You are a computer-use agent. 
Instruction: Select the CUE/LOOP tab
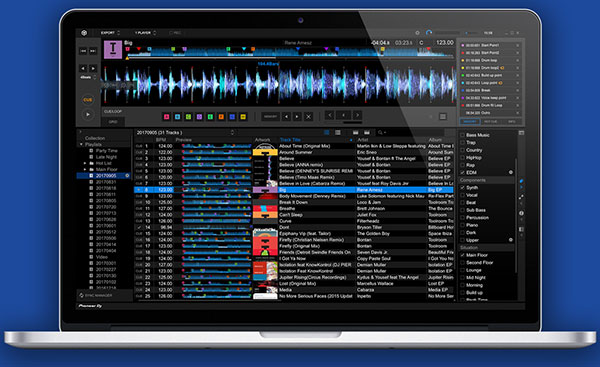pyautogui.click(x=112, y=111)
